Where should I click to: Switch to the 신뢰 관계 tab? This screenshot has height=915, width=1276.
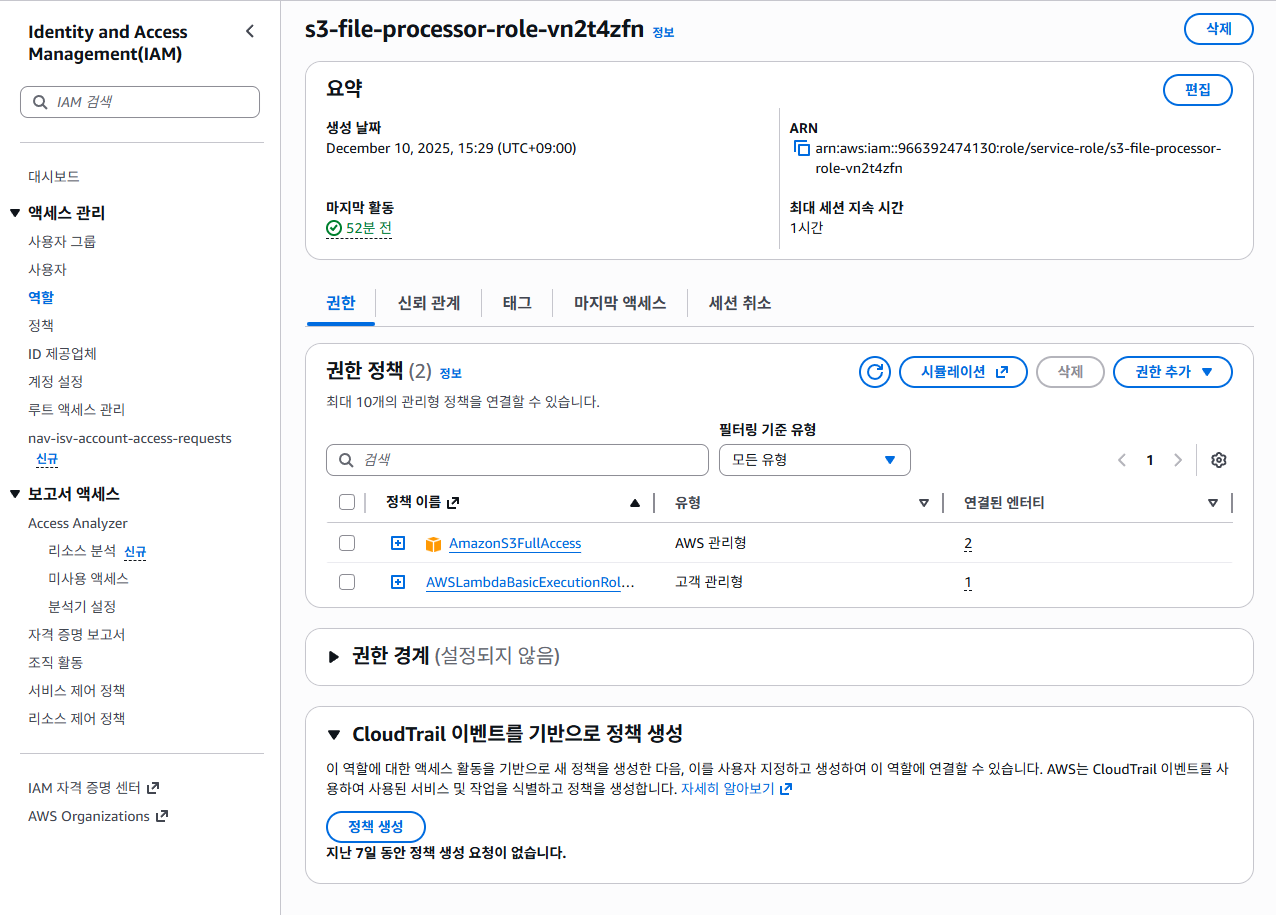[429, 303]
